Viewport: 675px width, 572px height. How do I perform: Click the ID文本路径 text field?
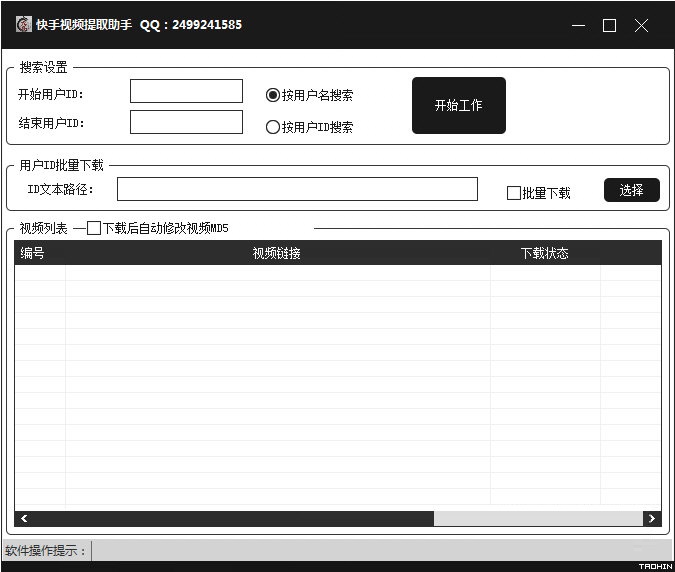[x=297, y=189]
